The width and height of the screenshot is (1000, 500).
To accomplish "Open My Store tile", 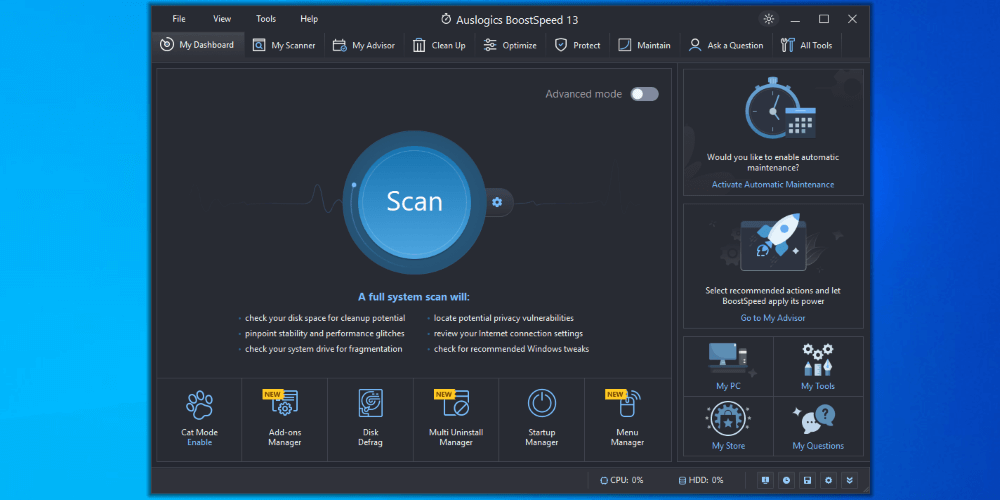I will coord(728,426).
